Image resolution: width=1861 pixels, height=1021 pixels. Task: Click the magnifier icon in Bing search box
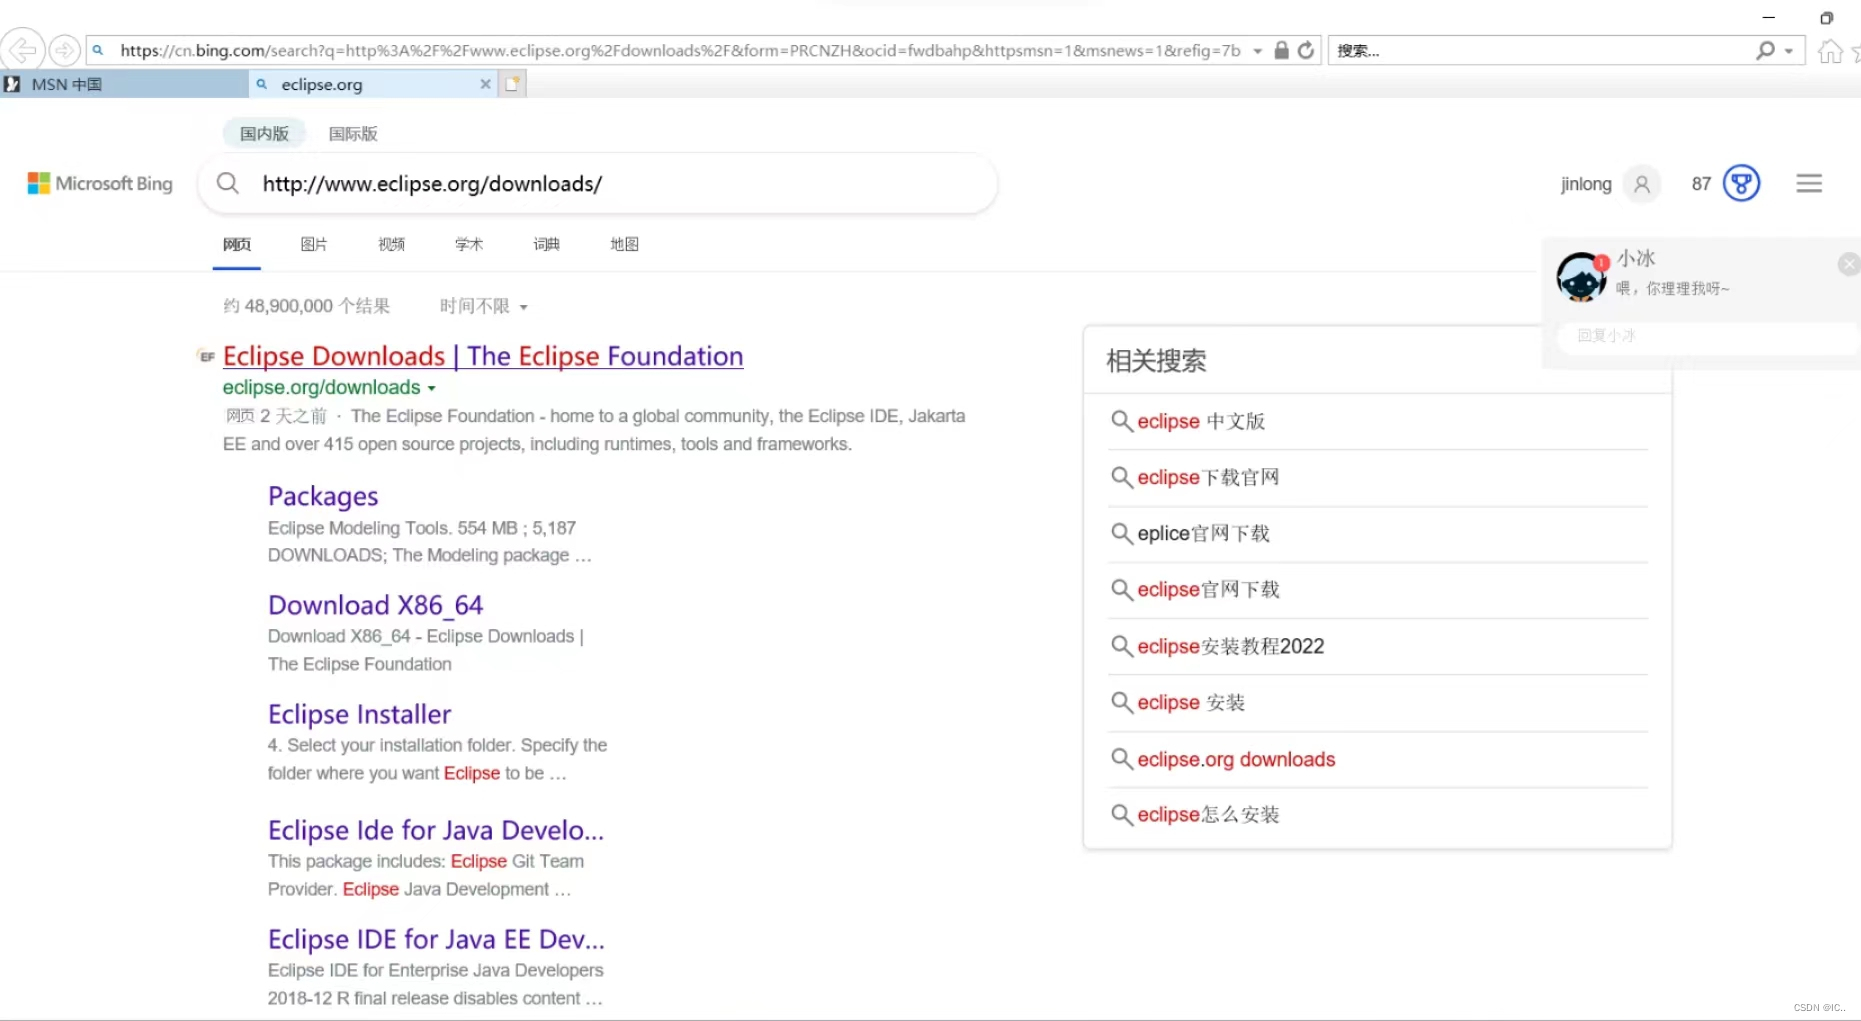click(x=228, y=183)
